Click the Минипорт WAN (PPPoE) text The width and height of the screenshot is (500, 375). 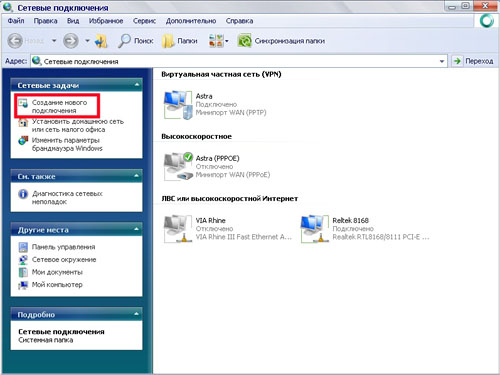233,175
